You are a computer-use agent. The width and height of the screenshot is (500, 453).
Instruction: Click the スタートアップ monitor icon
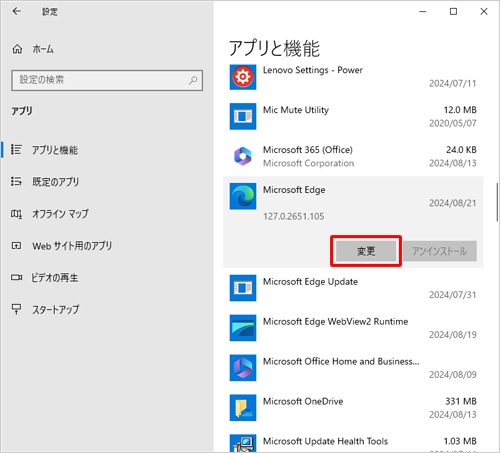(x=16, y=309)
